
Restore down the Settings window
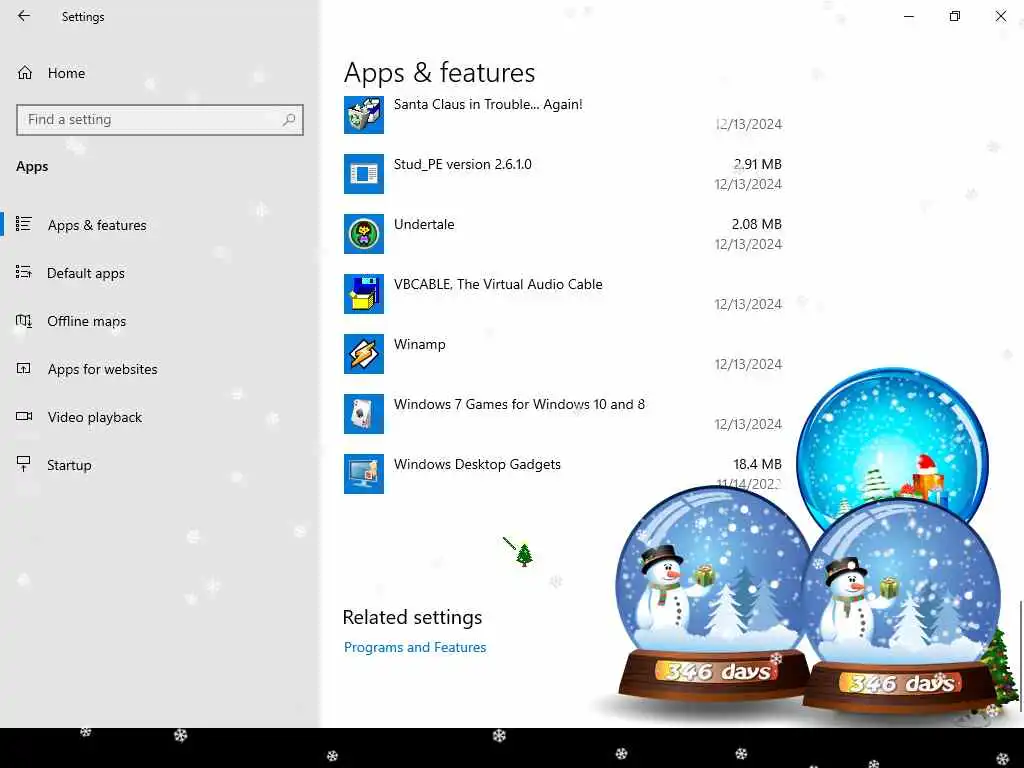955,16
